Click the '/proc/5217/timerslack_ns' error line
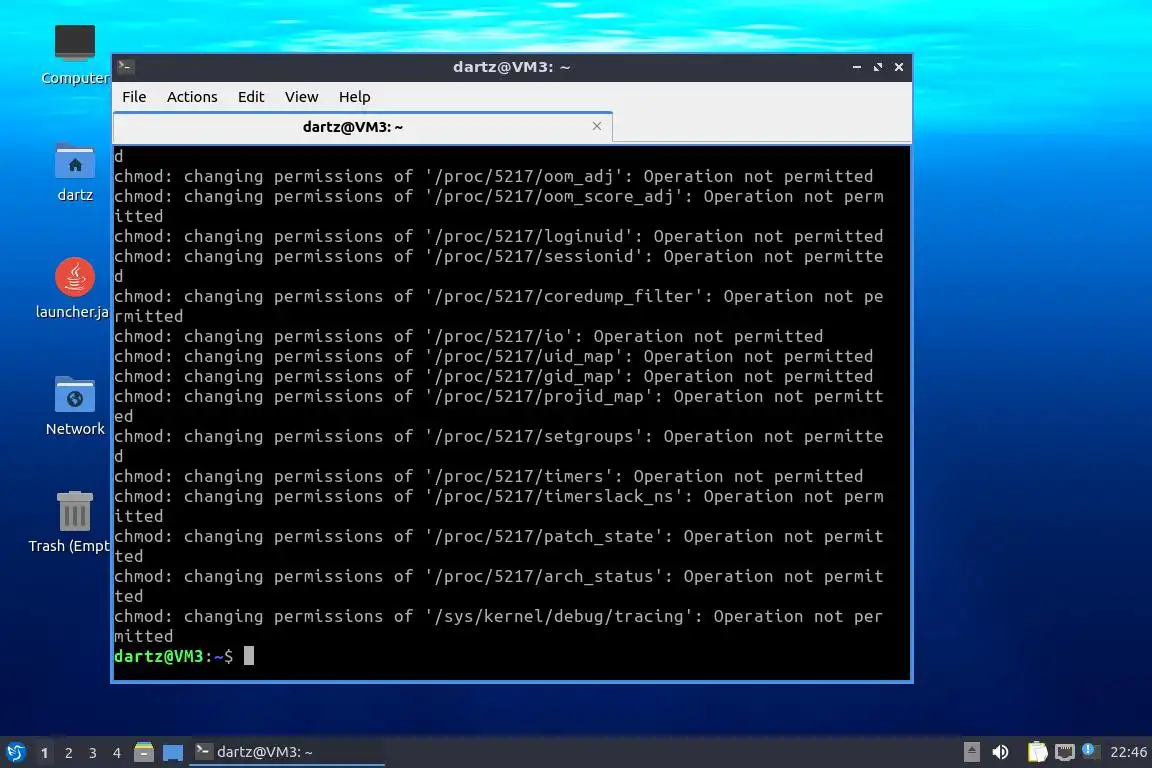 [x=499, y=506]
